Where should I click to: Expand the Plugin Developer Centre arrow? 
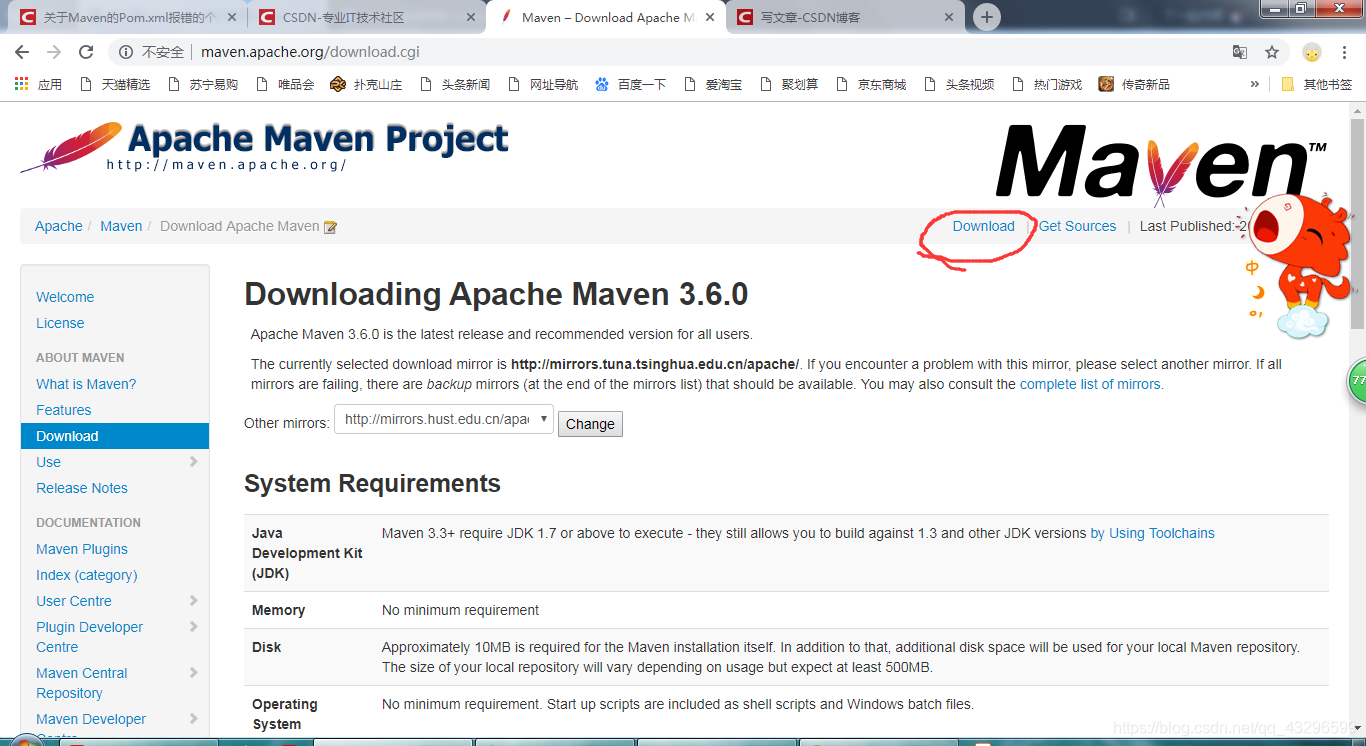[193, 627]
